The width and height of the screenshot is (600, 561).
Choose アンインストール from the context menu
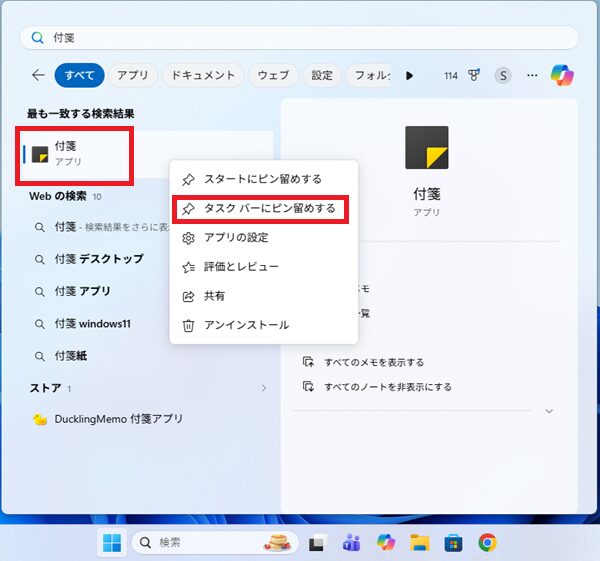[x=246, y=325]
